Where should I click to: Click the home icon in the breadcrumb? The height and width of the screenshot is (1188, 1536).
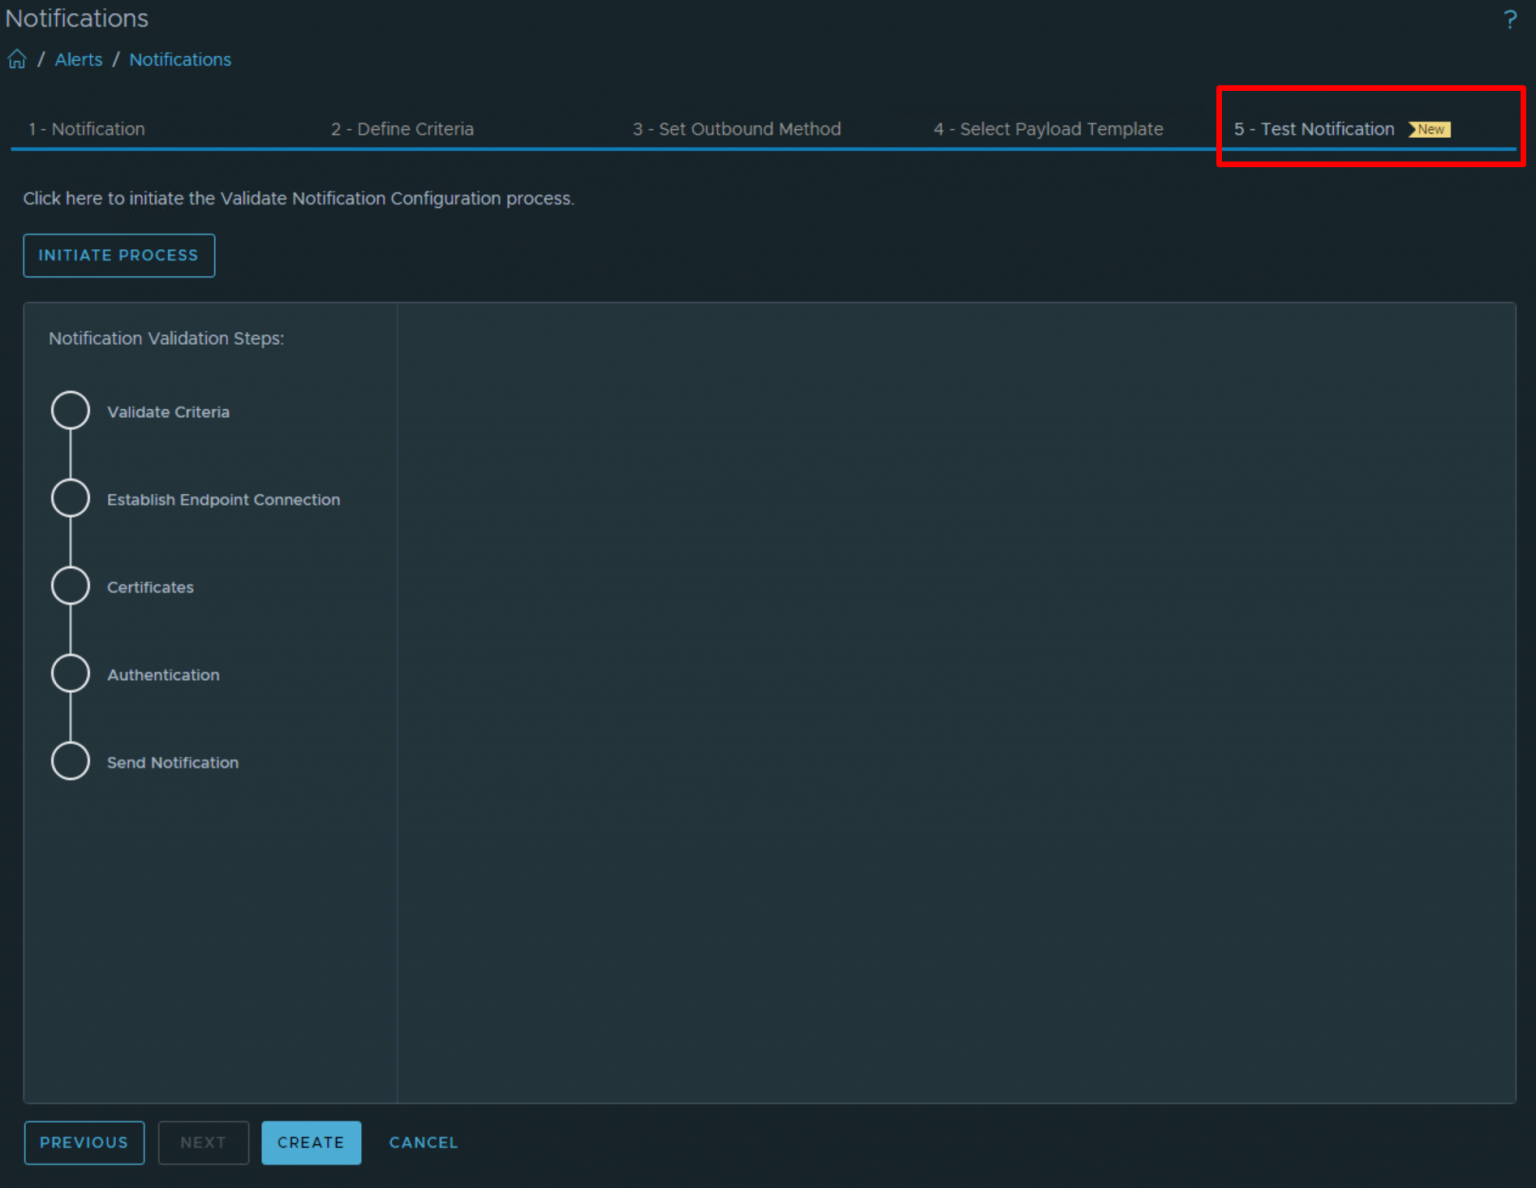coord(16,59)
